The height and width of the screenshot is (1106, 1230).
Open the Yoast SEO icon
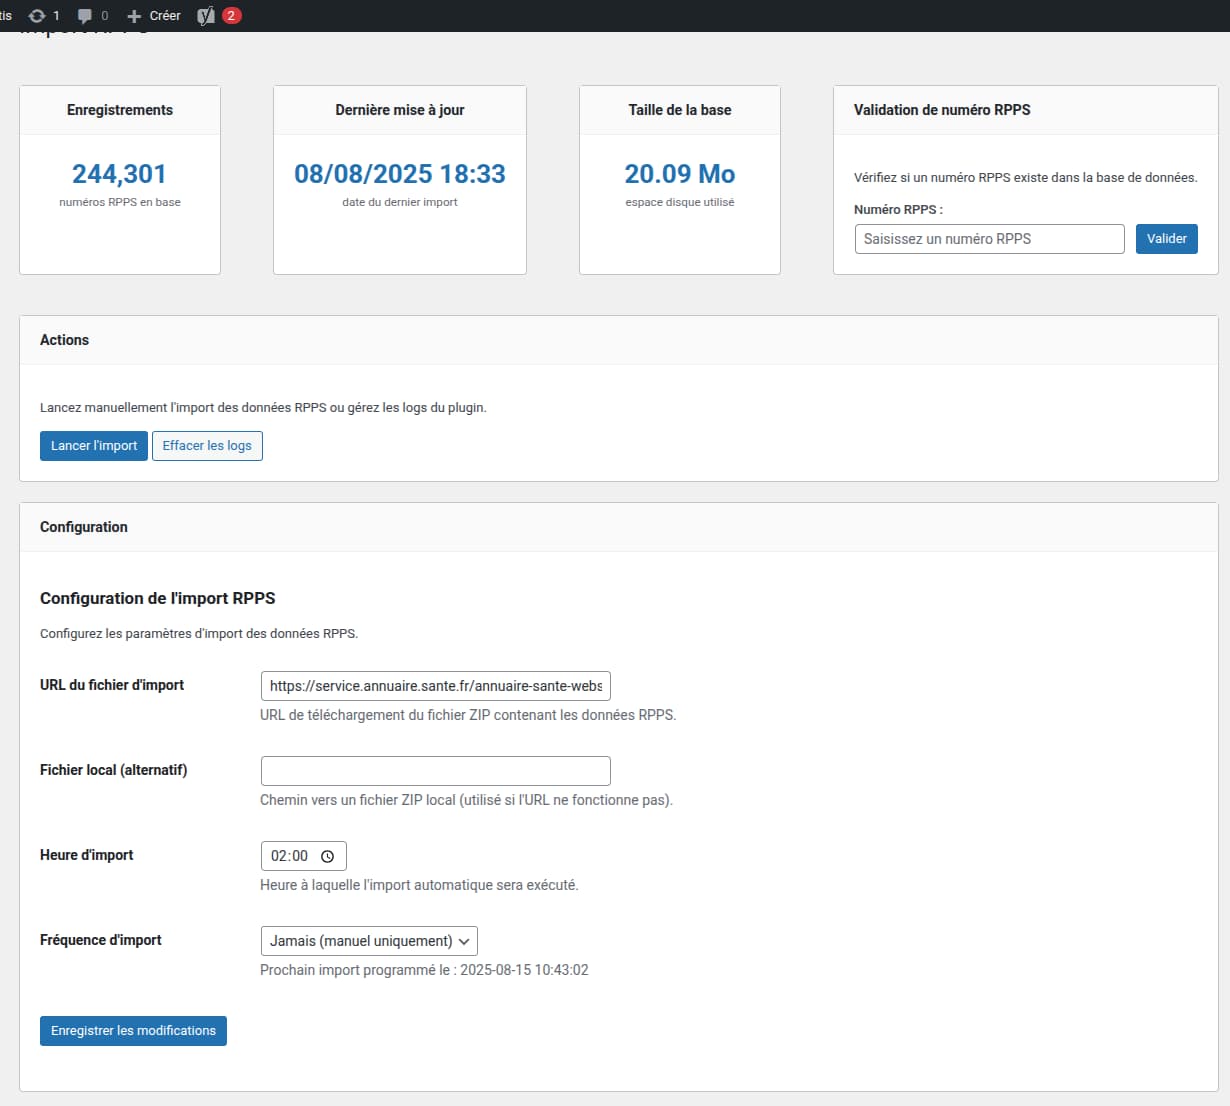coord(206,16)
